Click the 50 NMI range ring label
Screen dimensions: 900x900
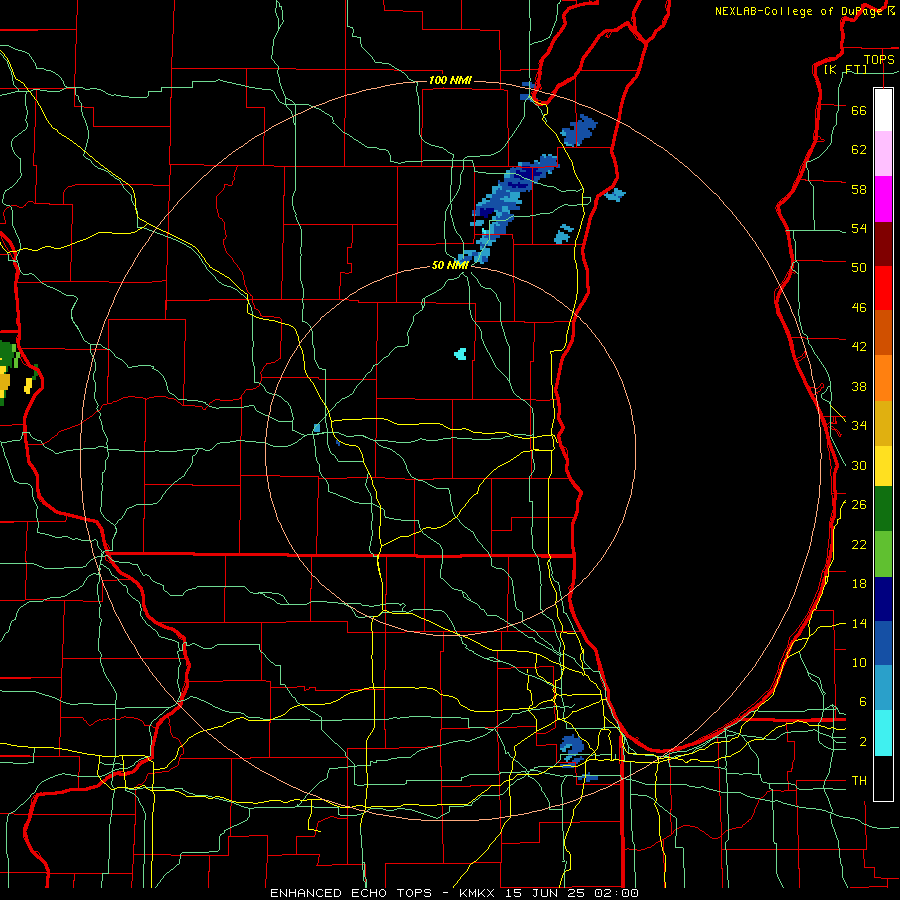click(x=450, y=265)
